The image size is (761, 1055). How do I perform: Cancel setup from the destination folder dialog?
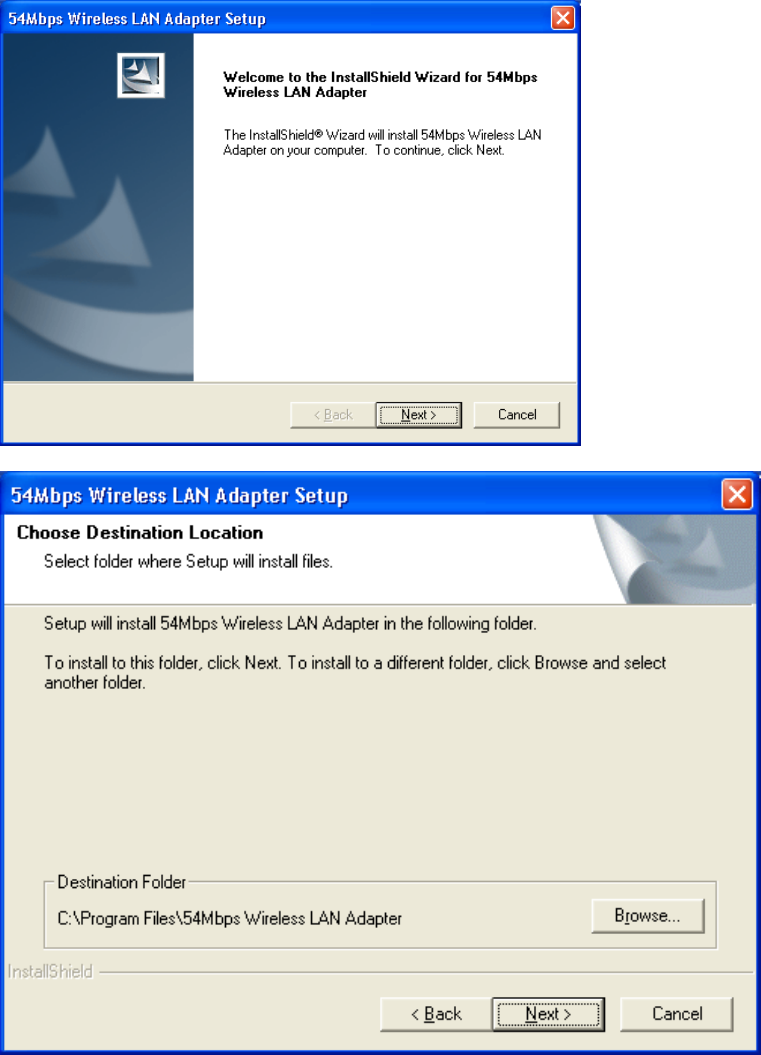(676, 1014)
